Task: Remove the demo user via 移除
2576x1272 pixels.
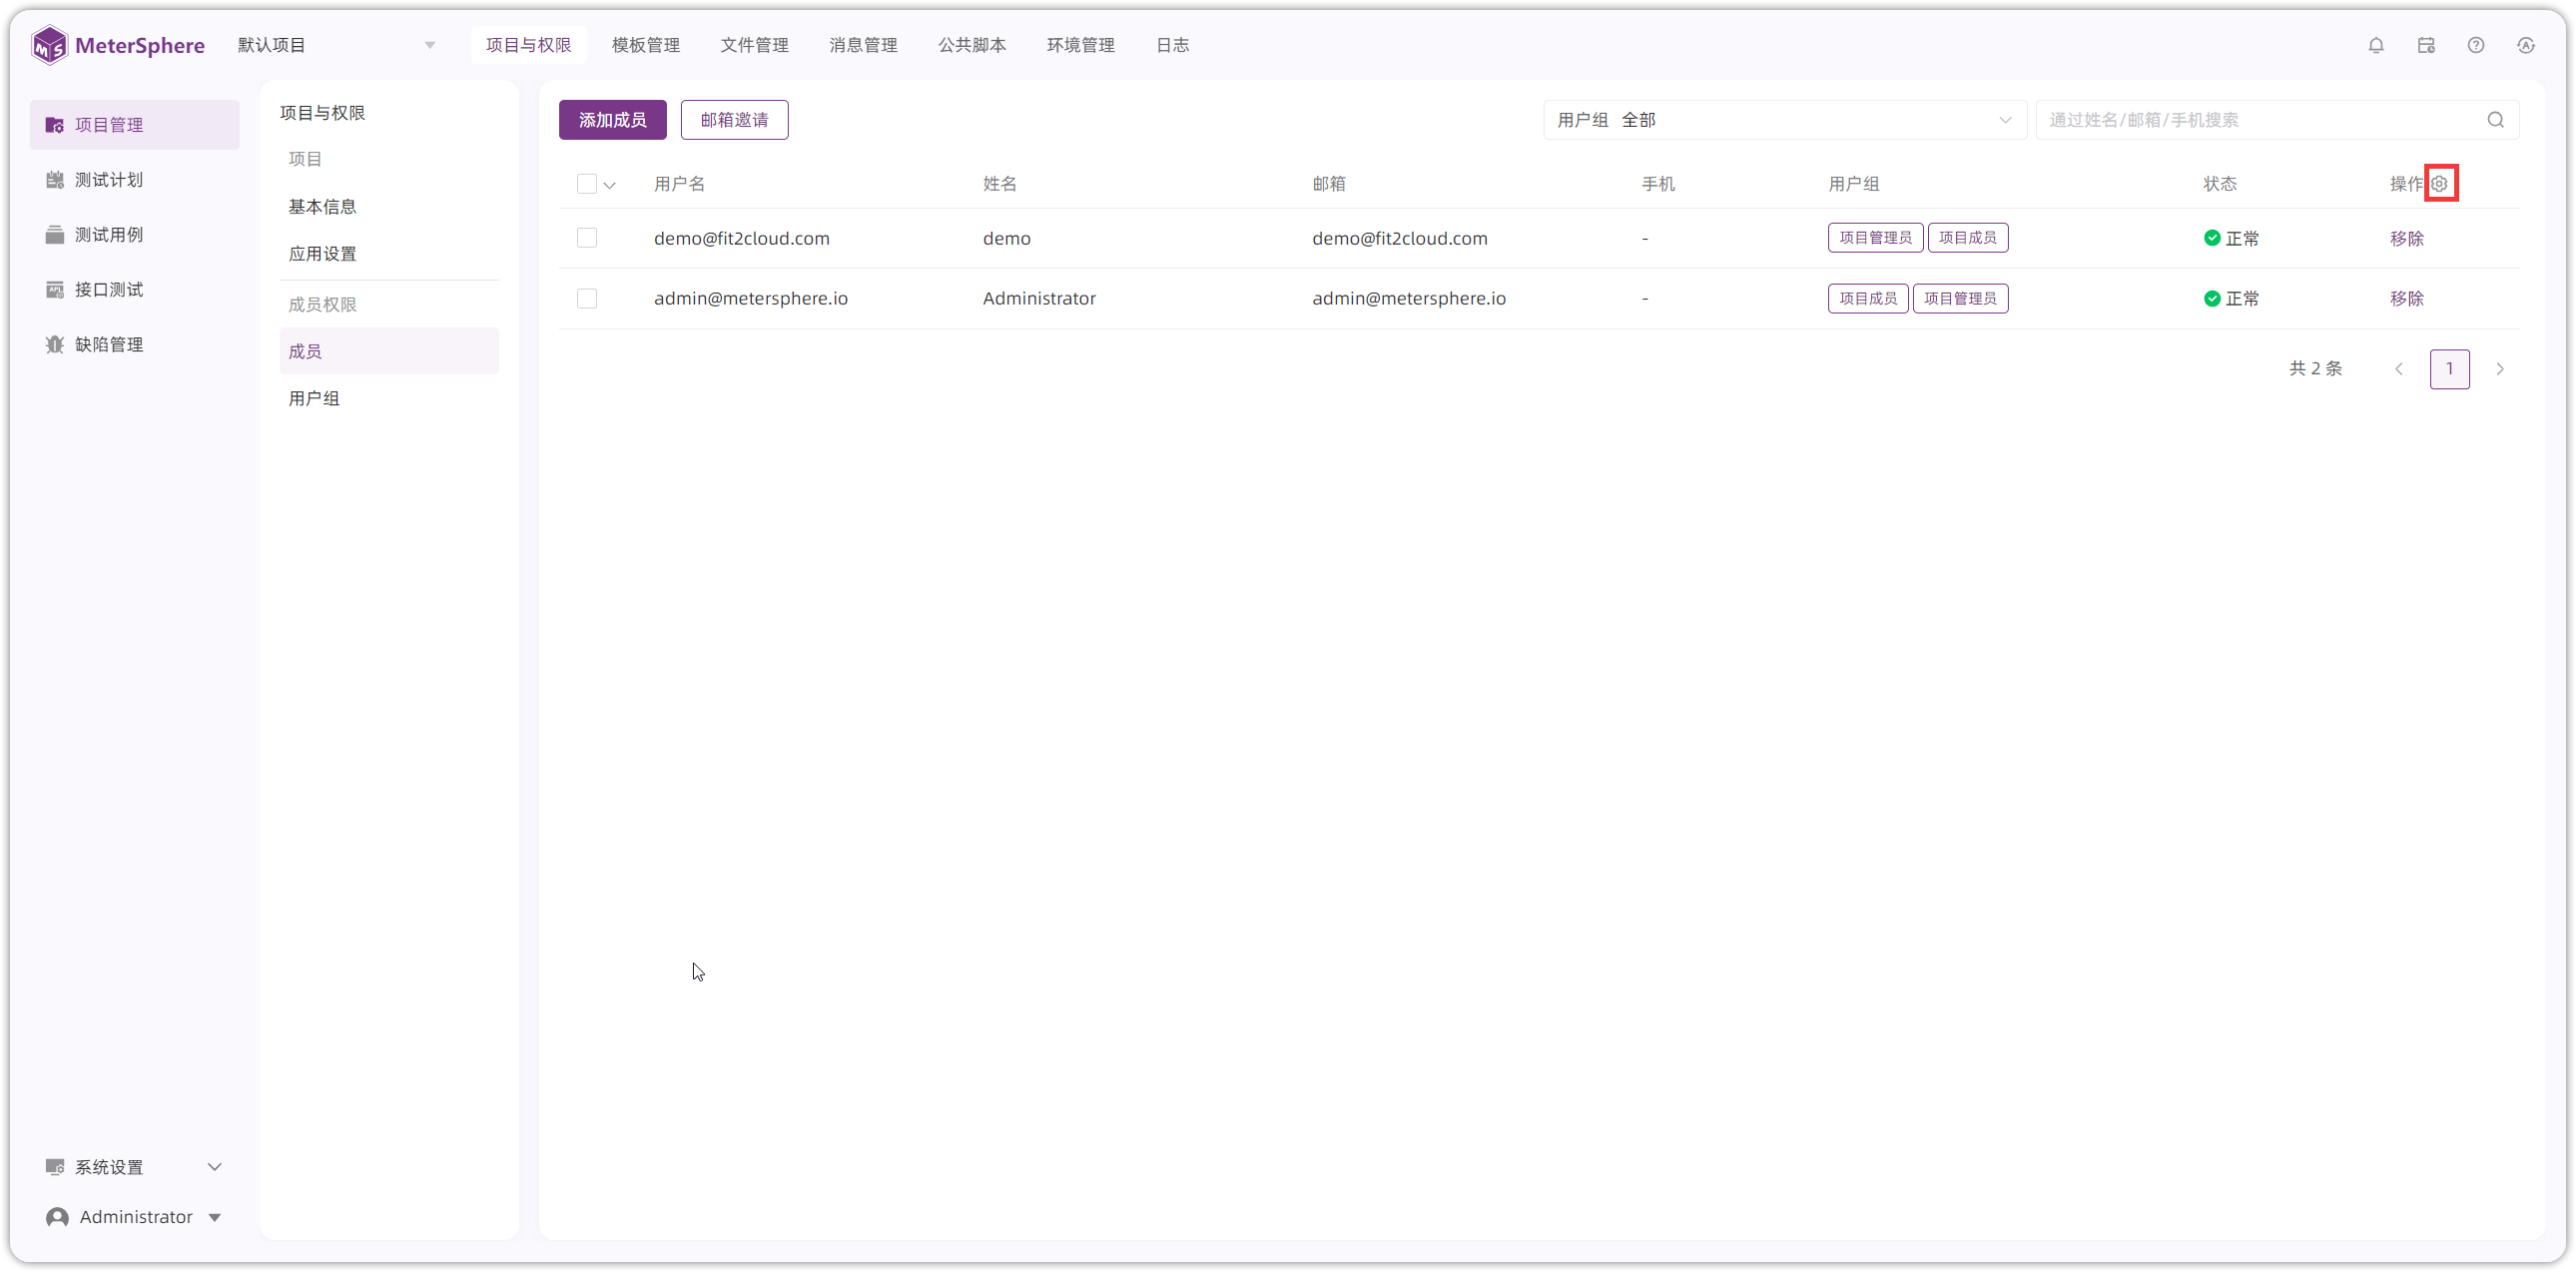Action: coord(2407,238)
